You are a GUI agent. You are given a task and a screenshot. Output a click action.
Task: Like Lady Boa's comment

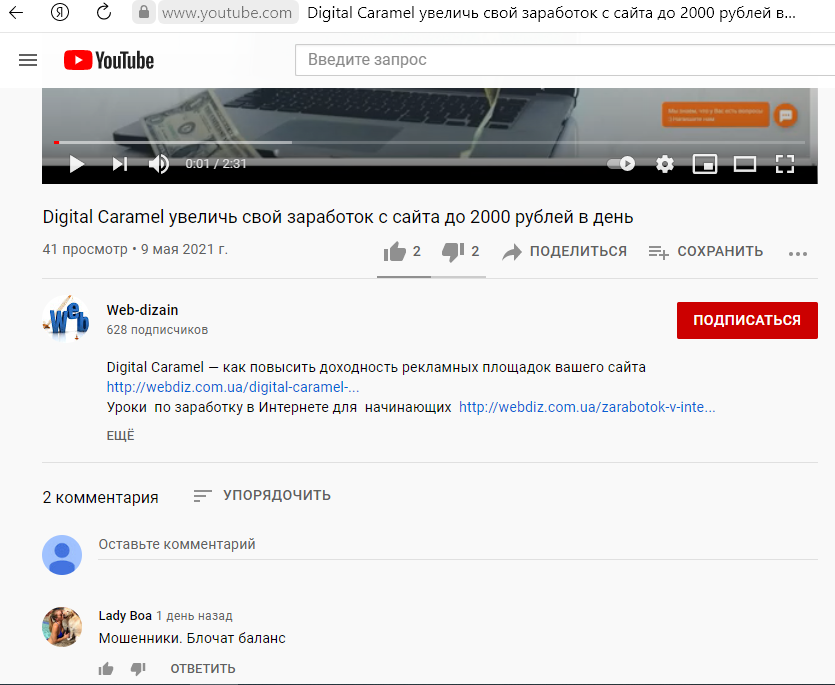pos(106,668)
